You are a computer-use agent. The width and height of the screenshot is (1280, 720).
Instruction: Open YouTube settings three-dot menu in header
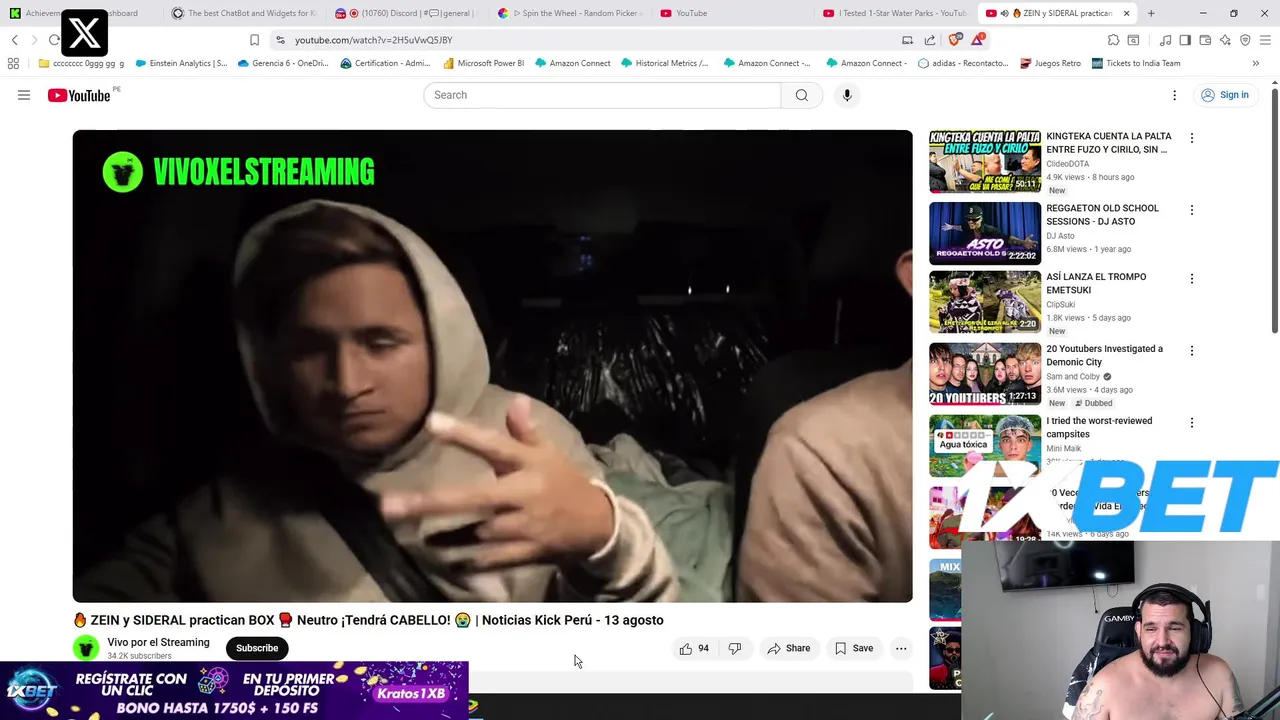[1175, 95]
